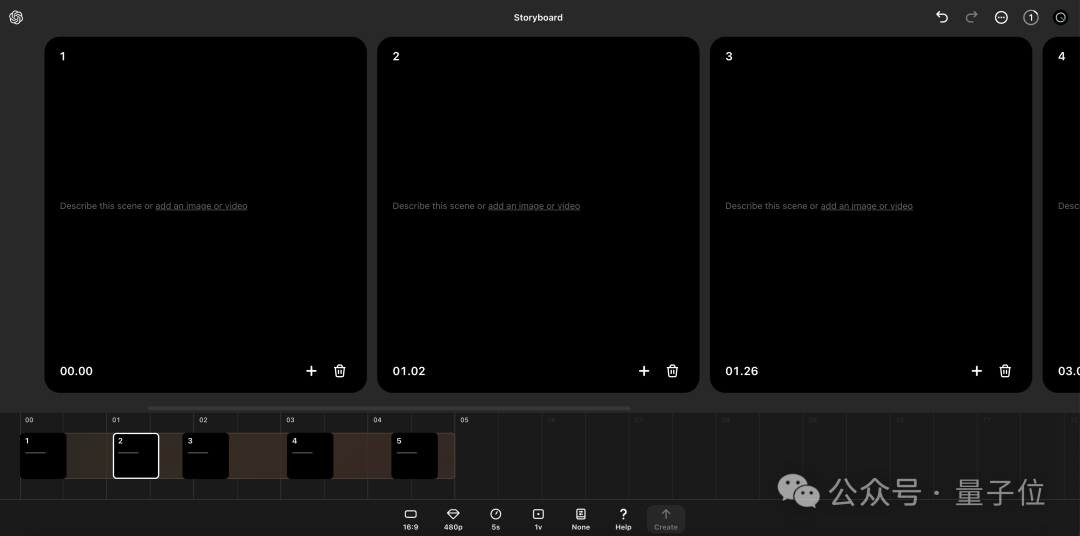1080x536 pixels.
Task: Select timeline thumbnail for scene 4
Action: tap(310, 456)
